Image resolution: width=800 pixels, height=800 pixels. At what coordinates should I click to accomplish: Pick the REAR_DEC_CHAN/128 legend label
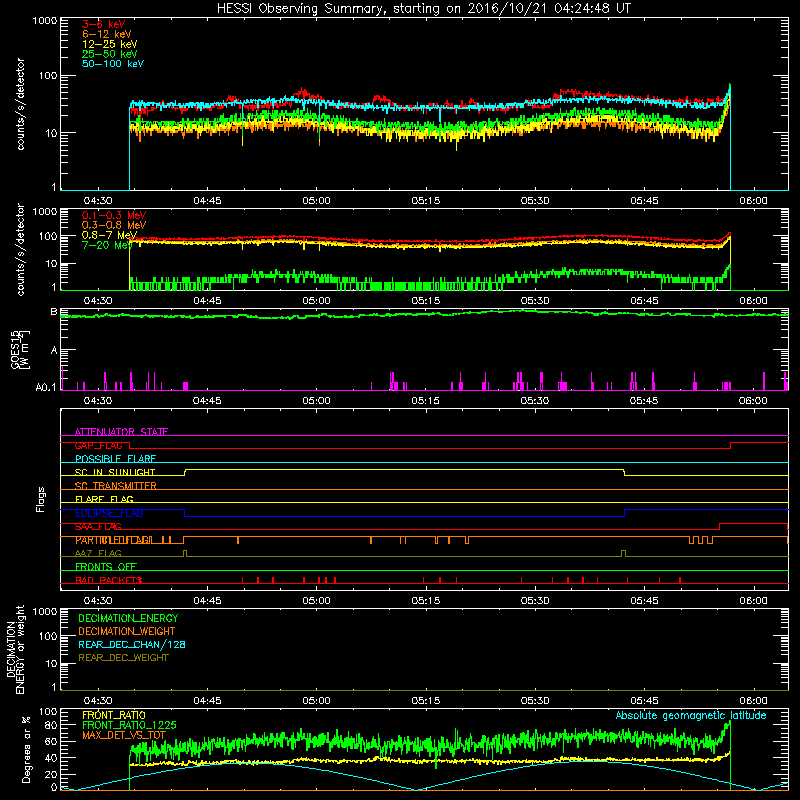(132, 644)
